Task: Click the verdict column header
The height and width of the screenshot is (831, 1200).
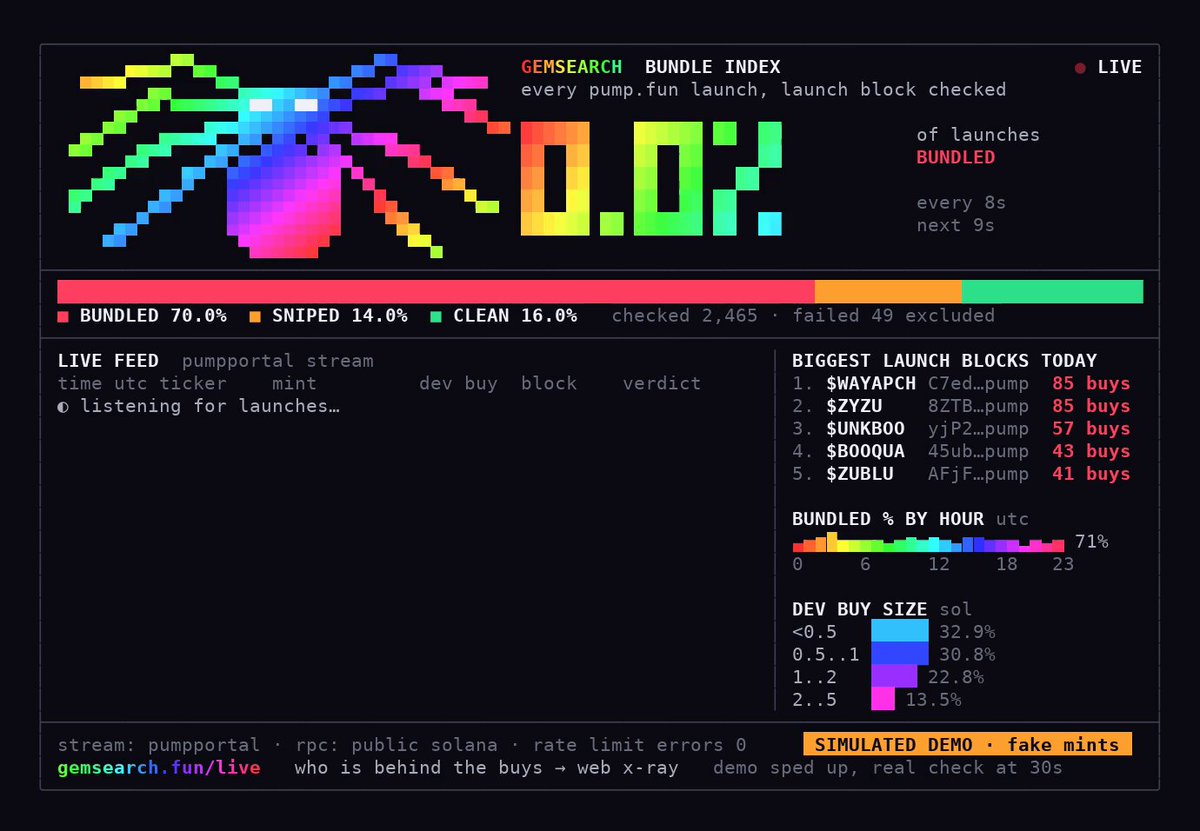Action: pyautogui.click(x=662, y=383)
